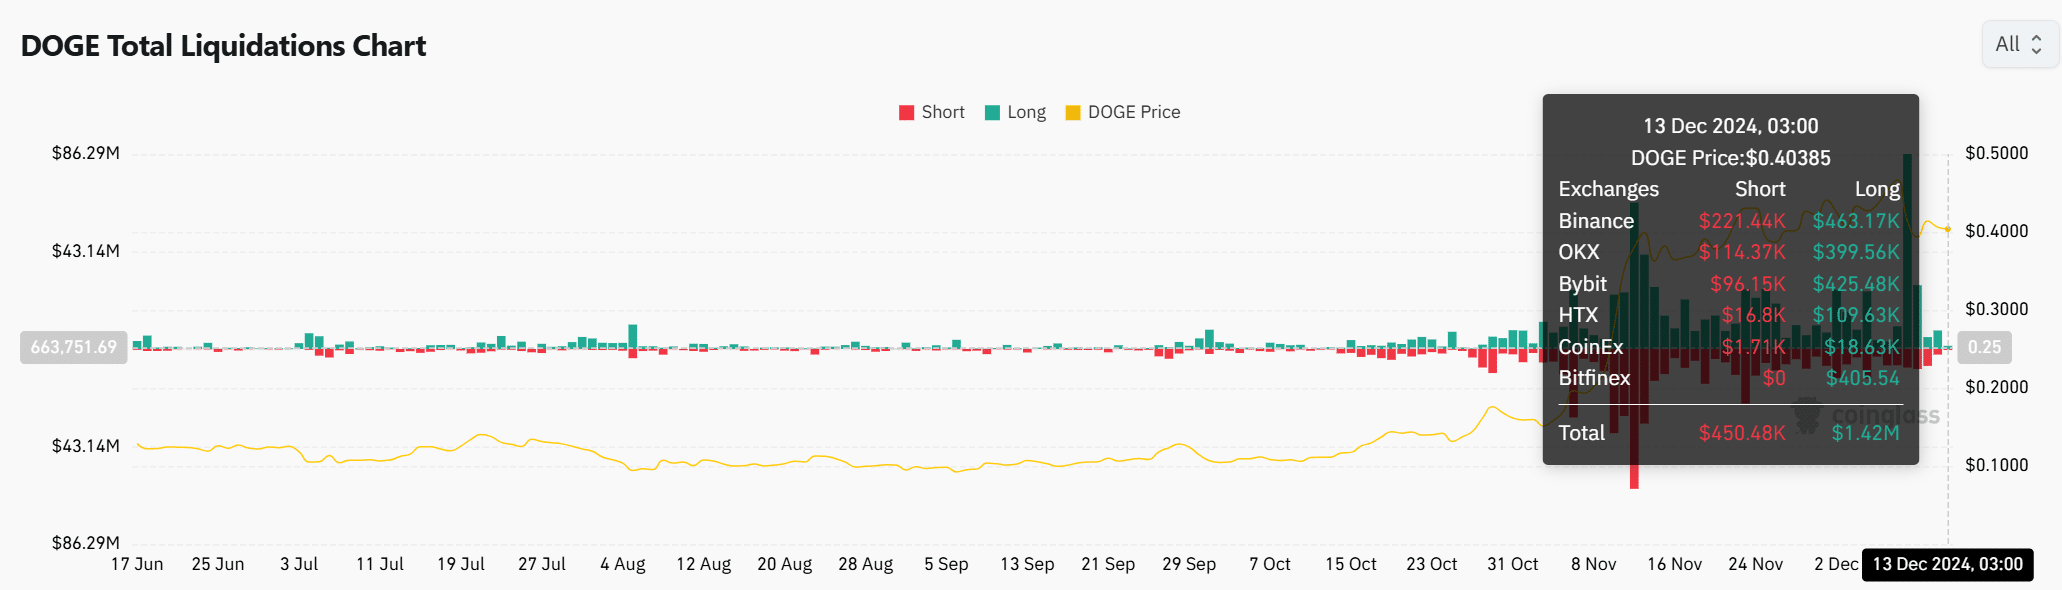Click the green Long legend square
This screenshot has height=590, width=2062.
[992, 113]
